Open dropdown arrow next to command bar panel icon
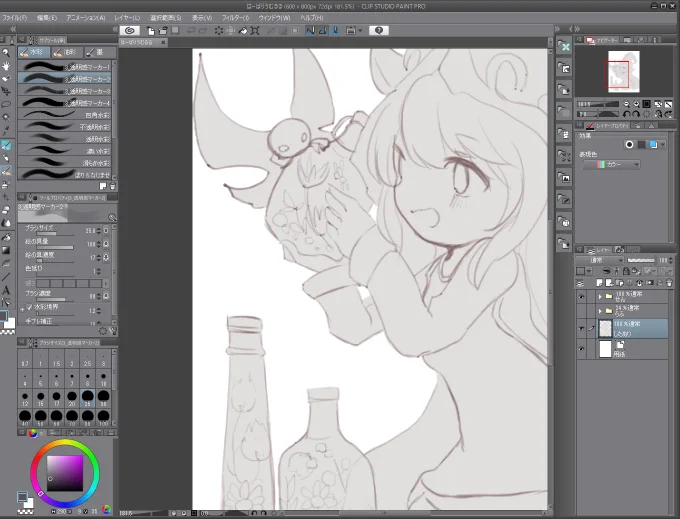680x519 pixels. [x=360, y=30]
